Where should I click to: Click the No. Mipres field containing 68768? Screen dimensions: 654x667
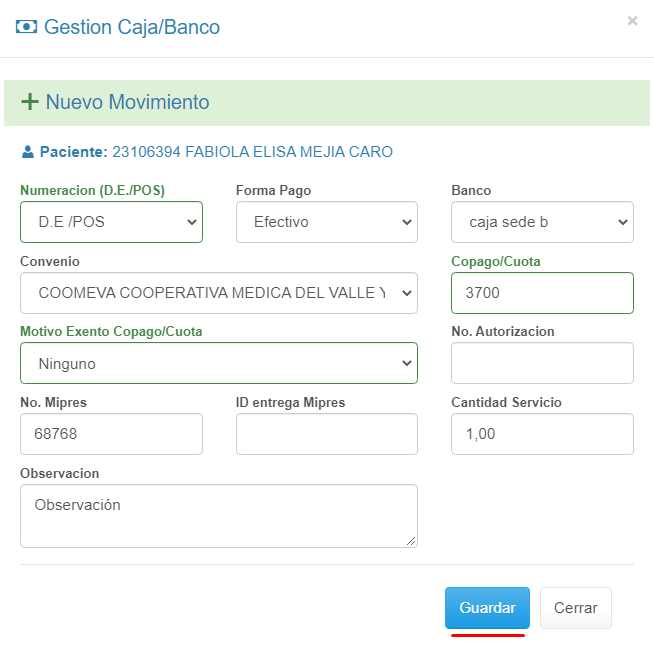click(111, 435)
